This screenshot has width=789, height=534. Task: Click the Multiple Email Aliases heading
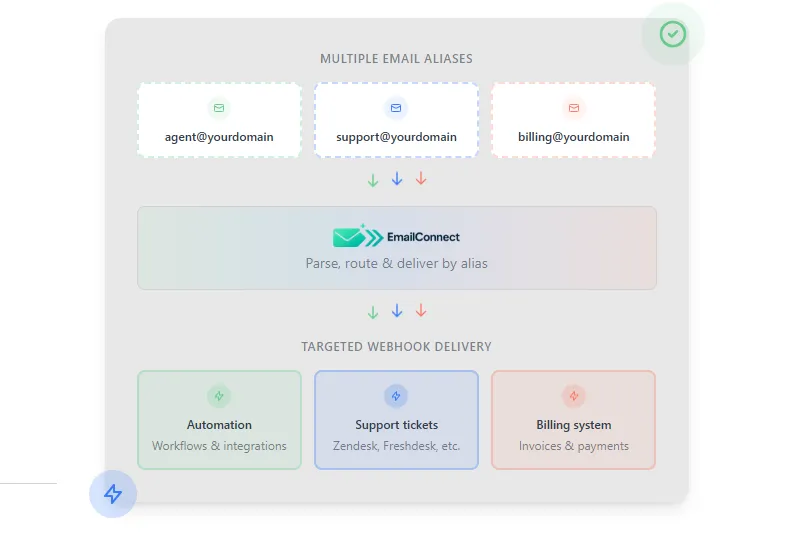396,59
